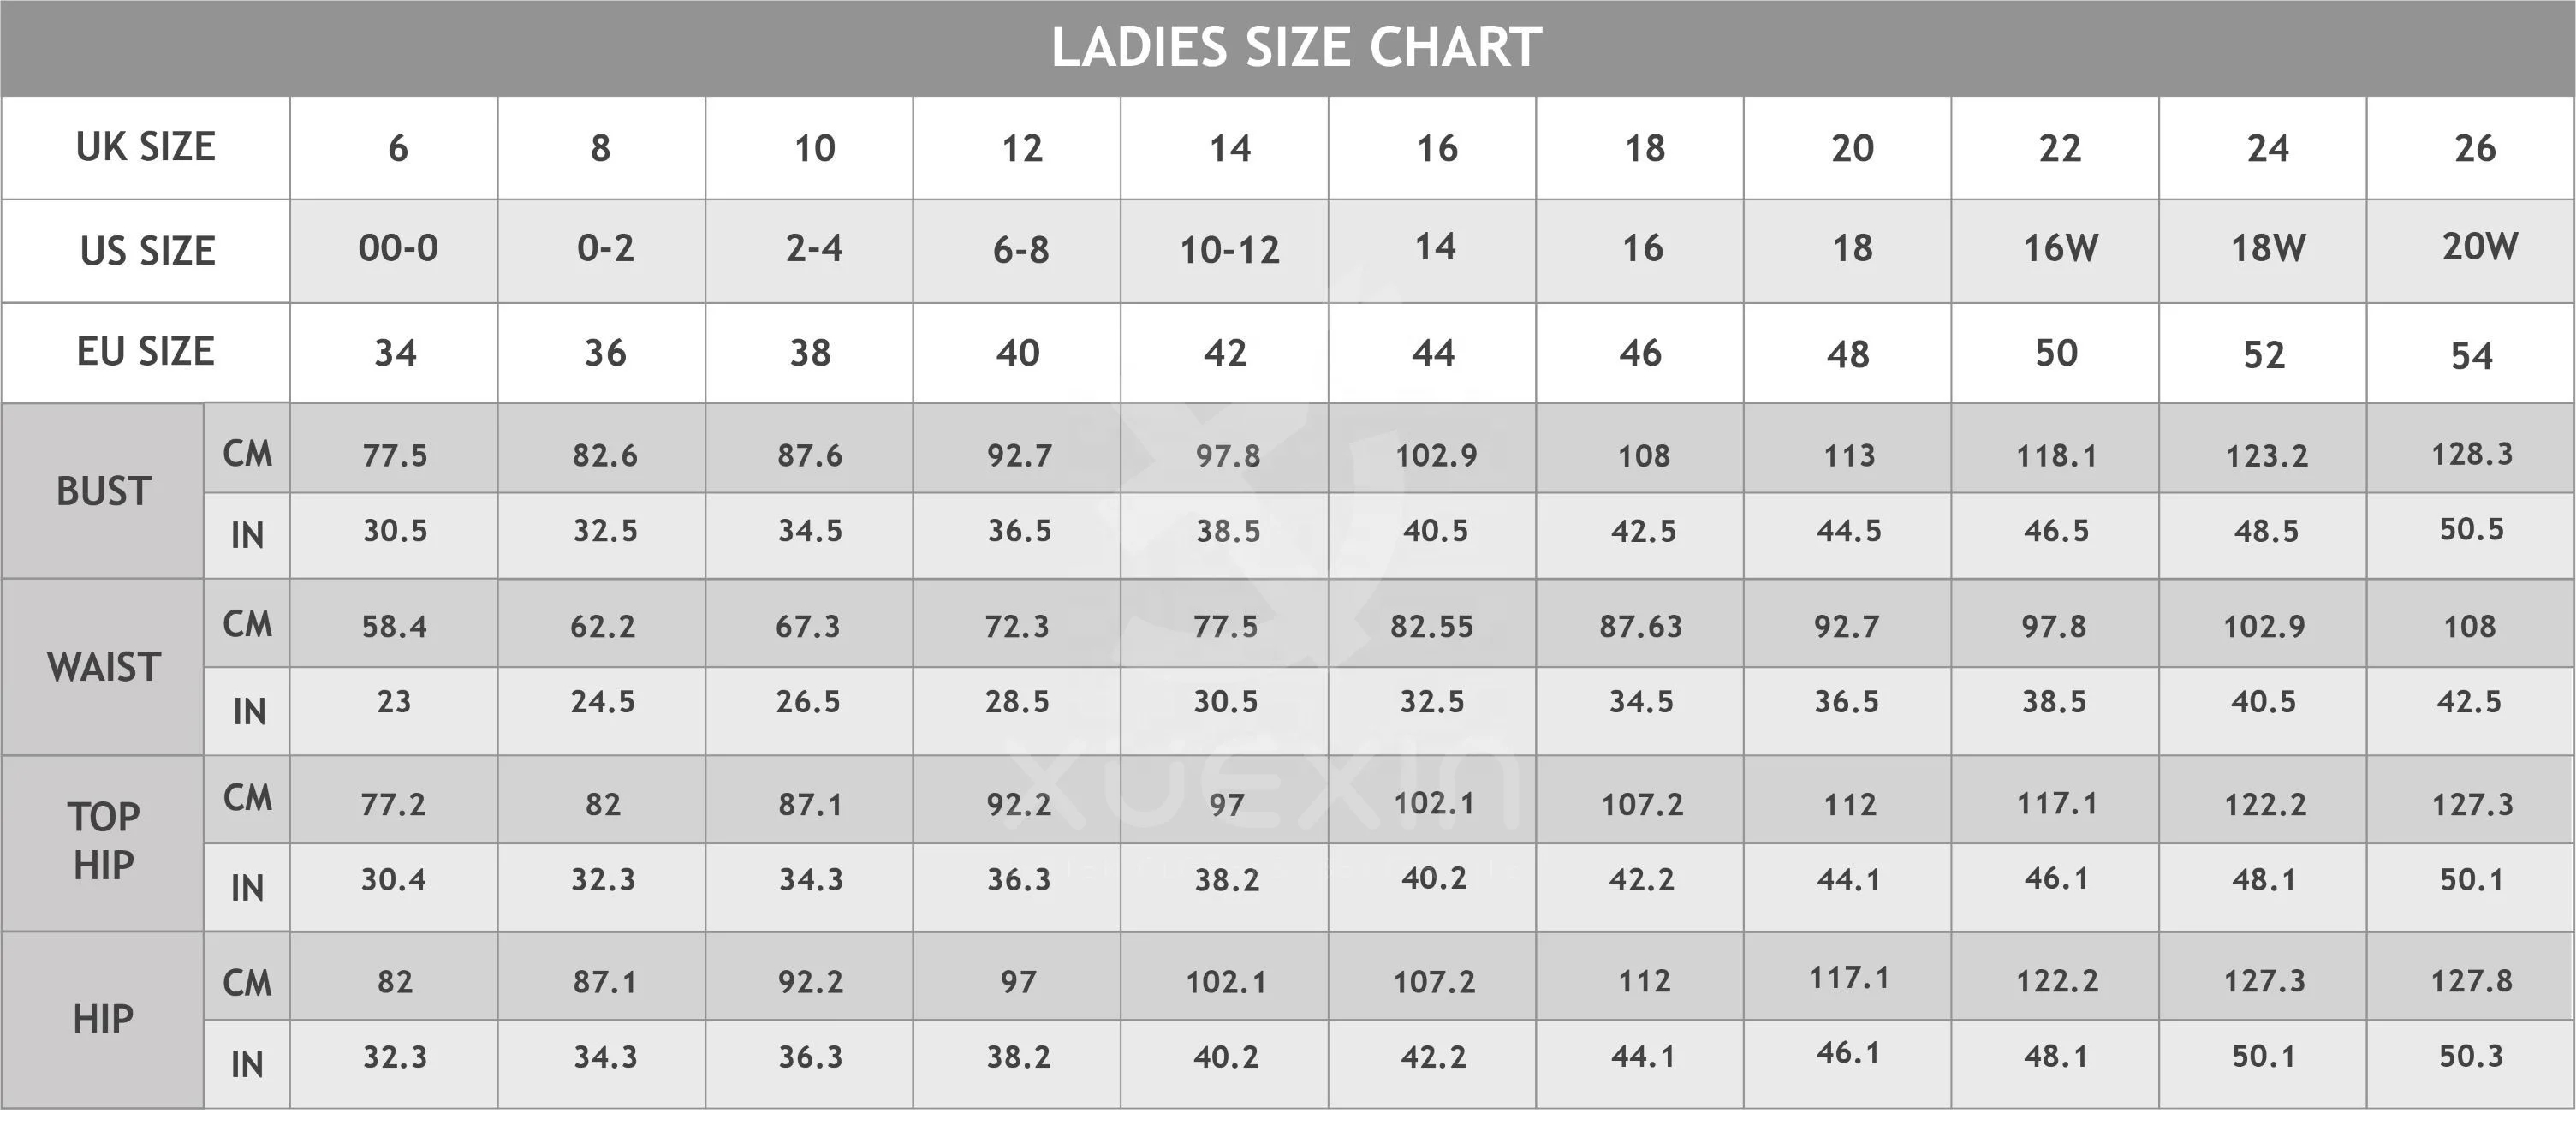Select US size 20W cell

coord(2471,251)
